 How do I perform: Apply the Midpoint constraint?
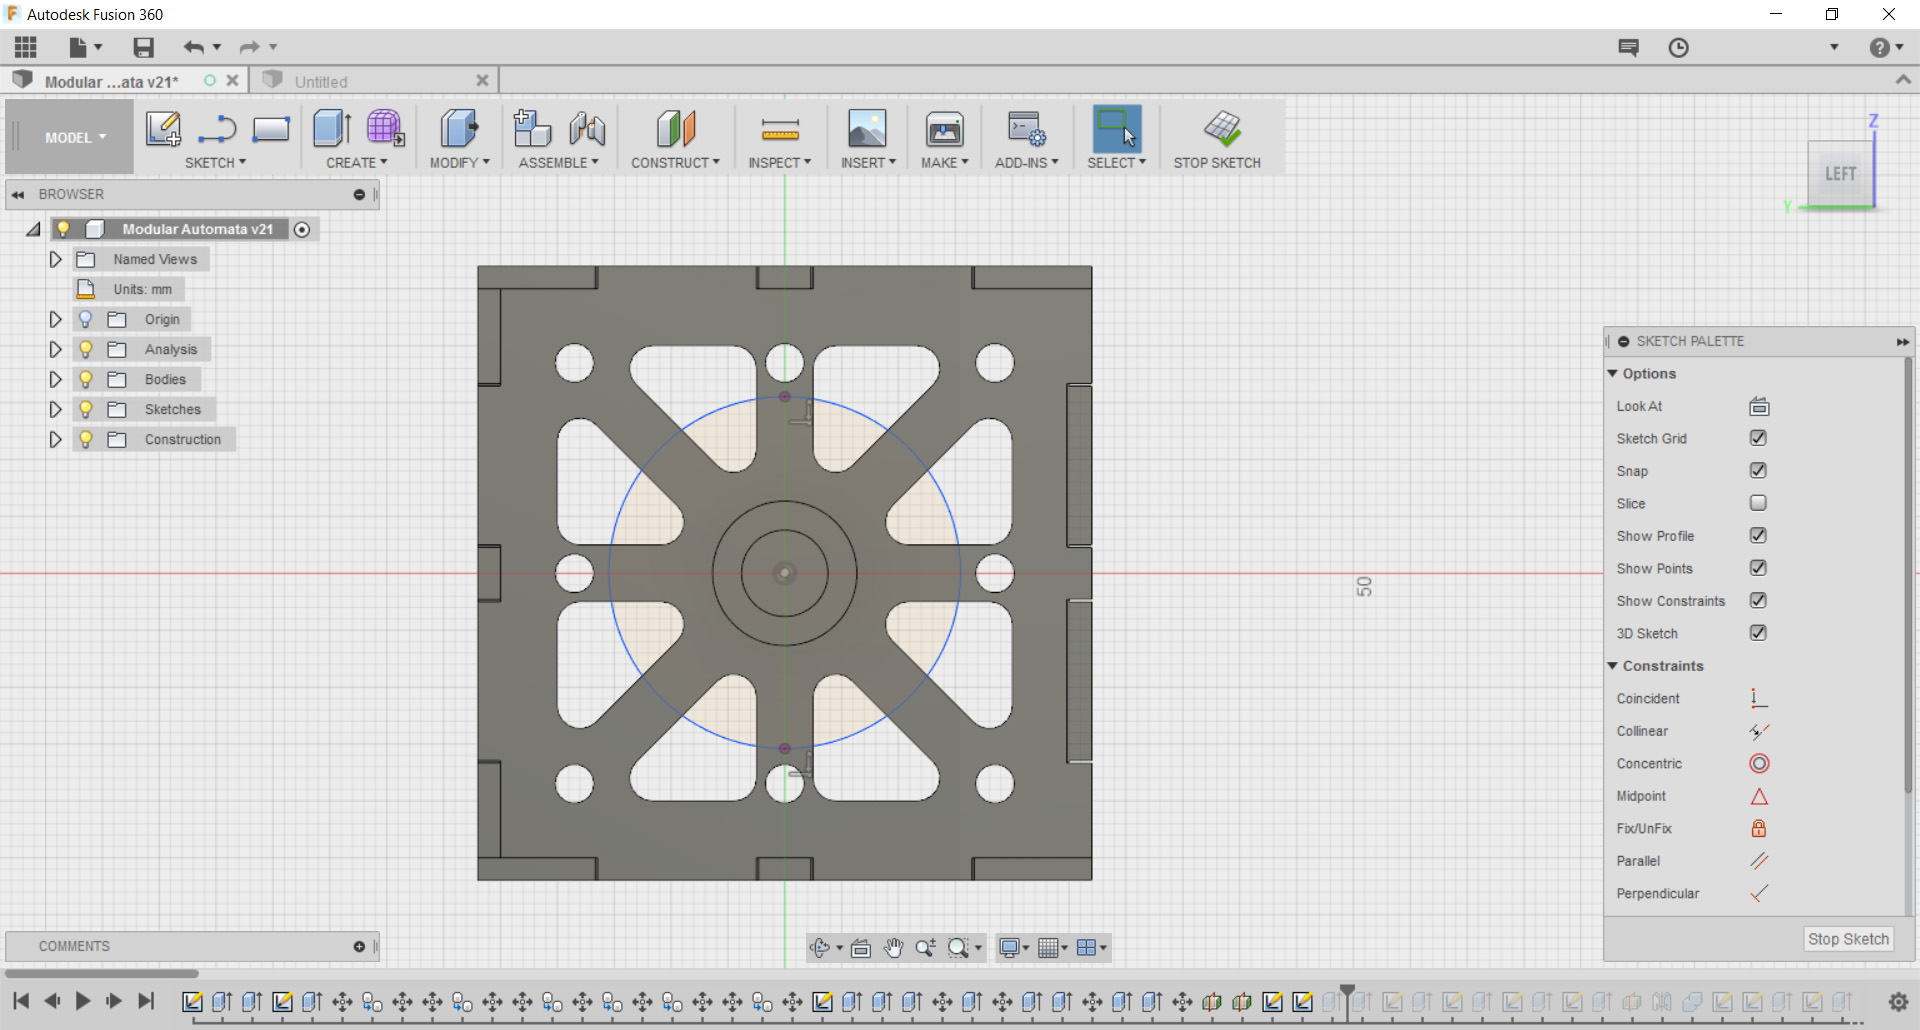(1759, 796)
